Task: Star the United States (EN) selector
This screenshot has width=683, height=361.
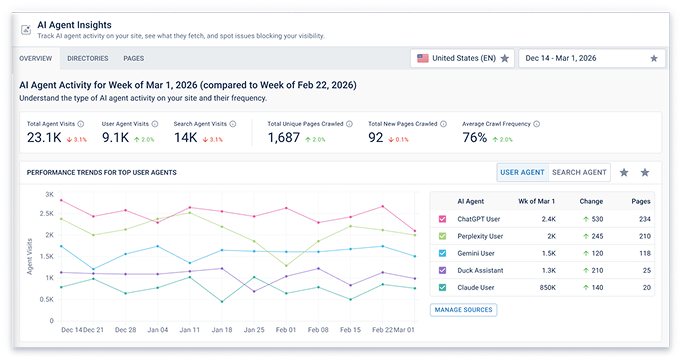Action: [505, 58]
